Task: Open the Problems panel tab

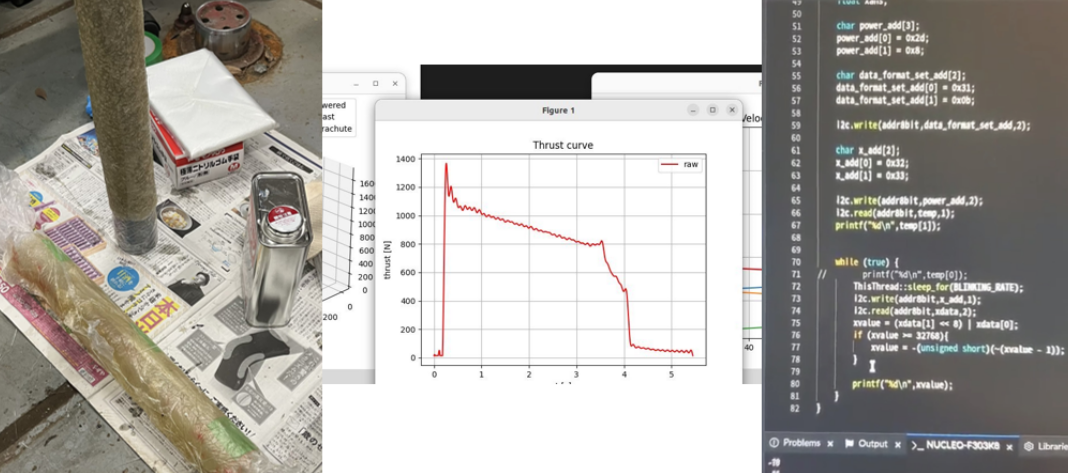Action: pyautogui.click(x=801, y=443)
